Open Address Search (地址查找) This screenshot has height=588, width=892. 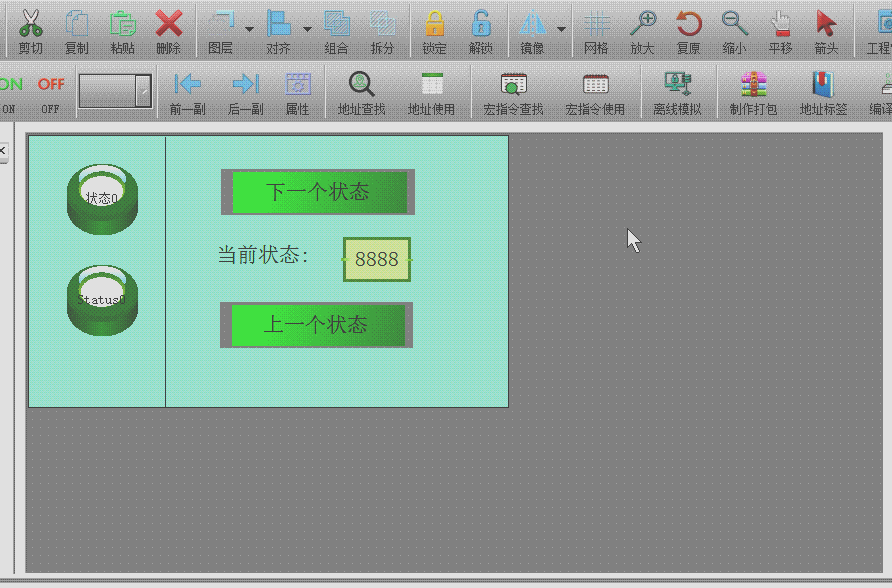pyautogui.click(x=361, y=86)
